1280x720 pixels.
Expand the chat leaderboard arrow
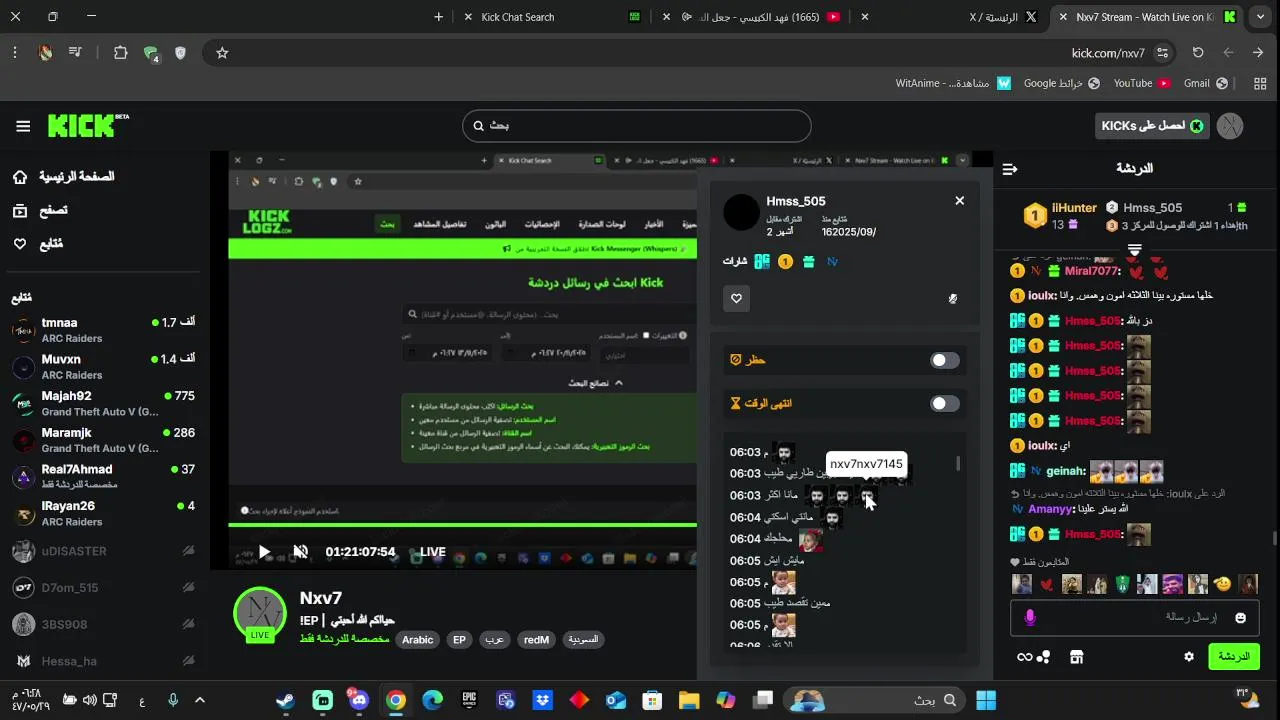[x=1134, y=249]
